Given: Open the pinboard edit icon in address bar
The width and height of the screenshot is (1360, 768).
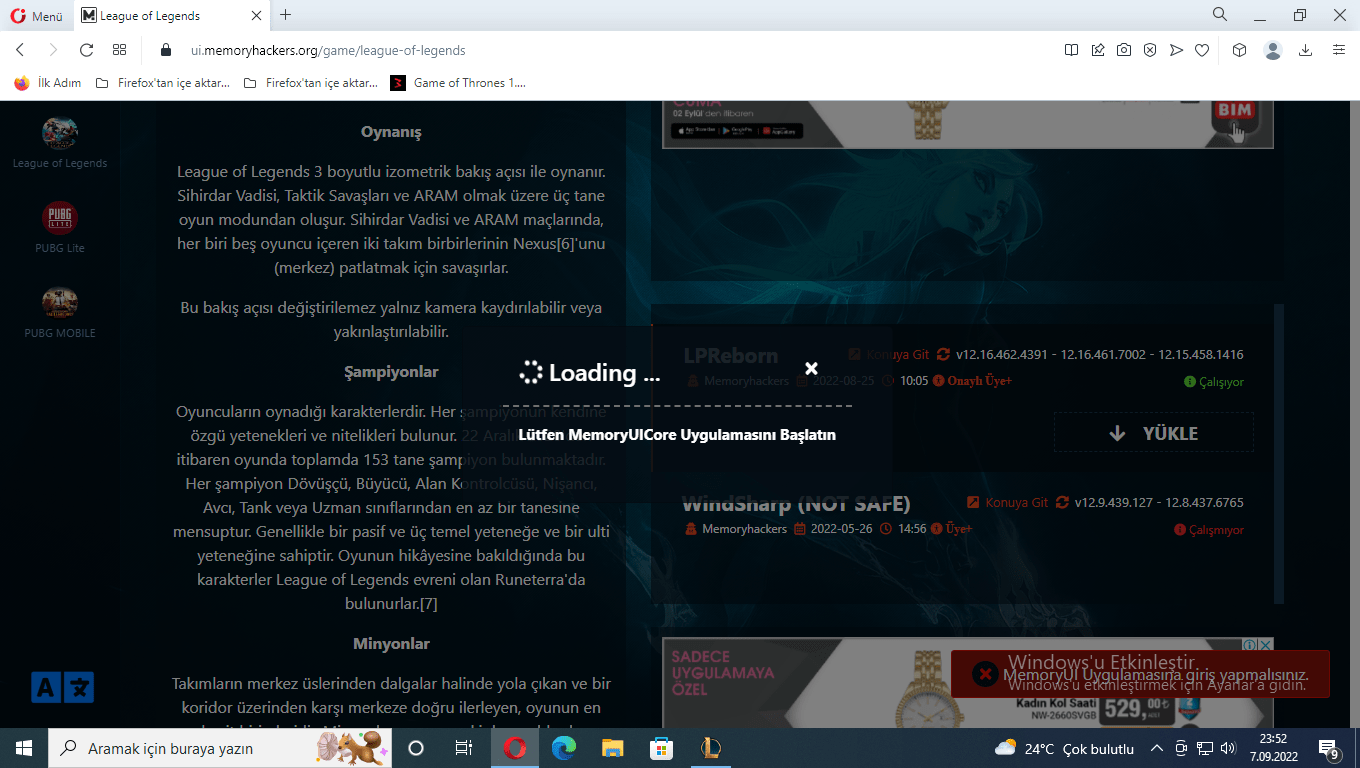Looking at the screenshot, I should pyautogui.click(x=1098, y=50).
